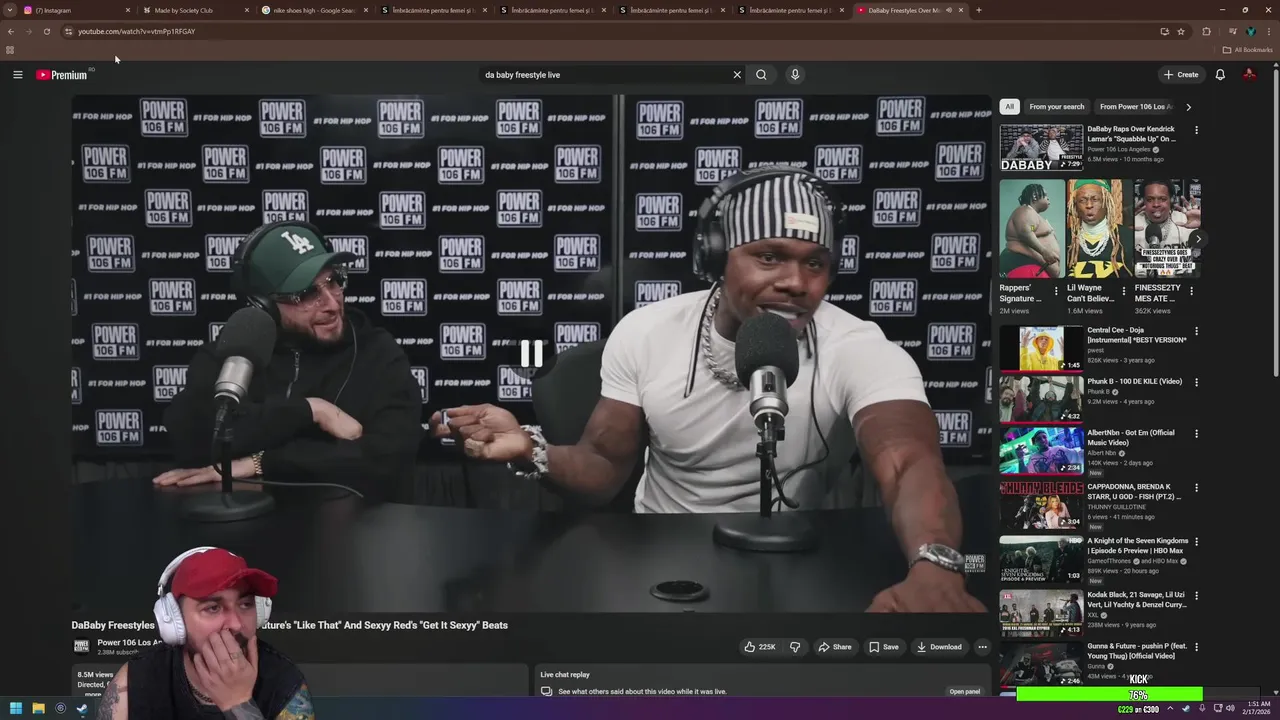Open 'A Knight of the Seven Kingdoms' preview
Image resolution: width=1280 pixels, height=720 pixels.
pos(1041,559)
